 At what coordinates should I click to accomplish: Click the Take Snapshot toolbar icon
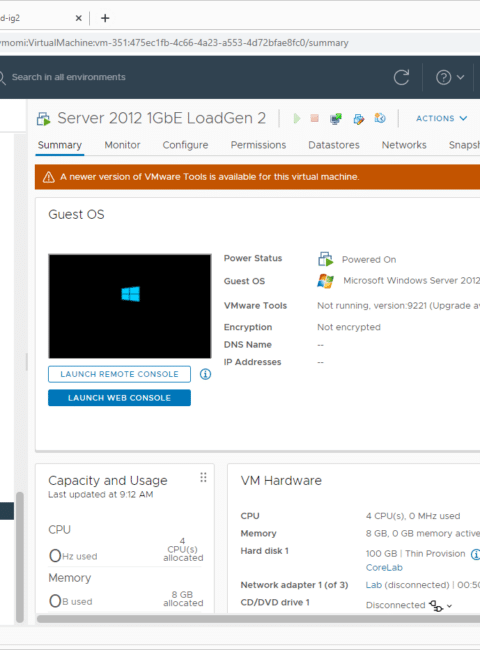380,119
